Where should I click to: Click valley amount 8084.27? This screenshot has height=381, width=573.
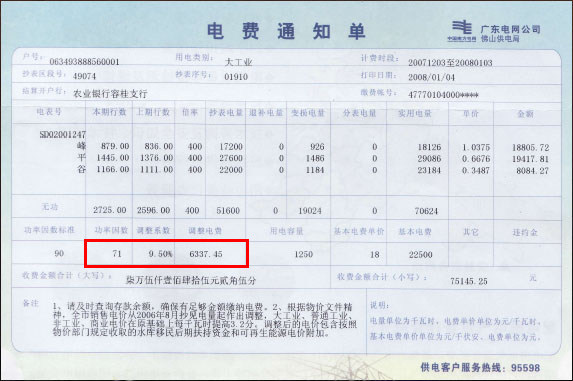(x=532, y=171)
